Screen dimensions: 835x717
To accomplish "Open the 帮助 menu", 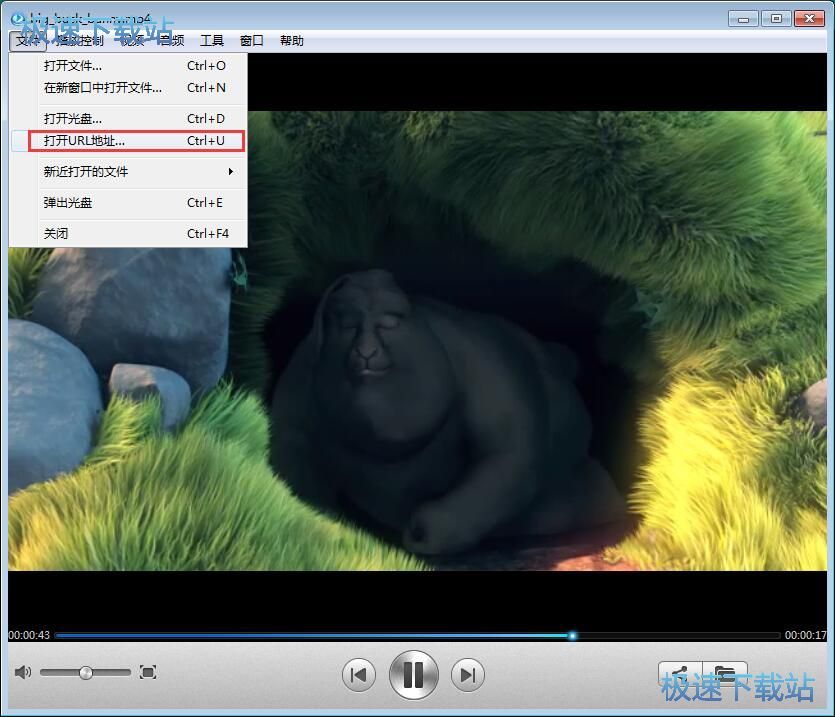I will click(292, 41).
